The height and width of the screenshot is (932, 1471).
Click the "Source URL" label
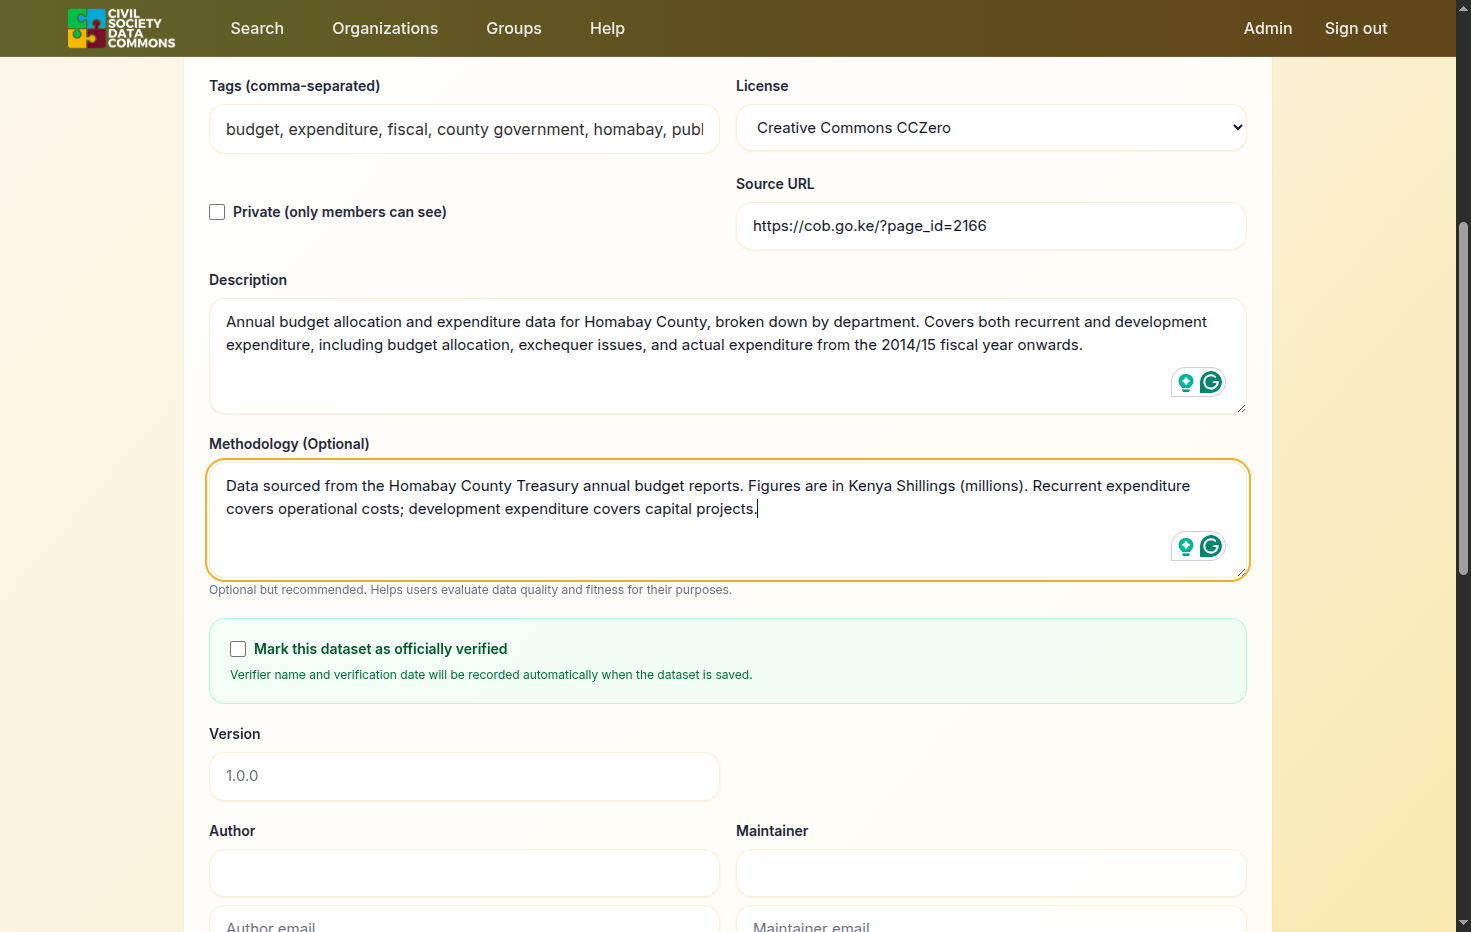[x=775, y=184]
